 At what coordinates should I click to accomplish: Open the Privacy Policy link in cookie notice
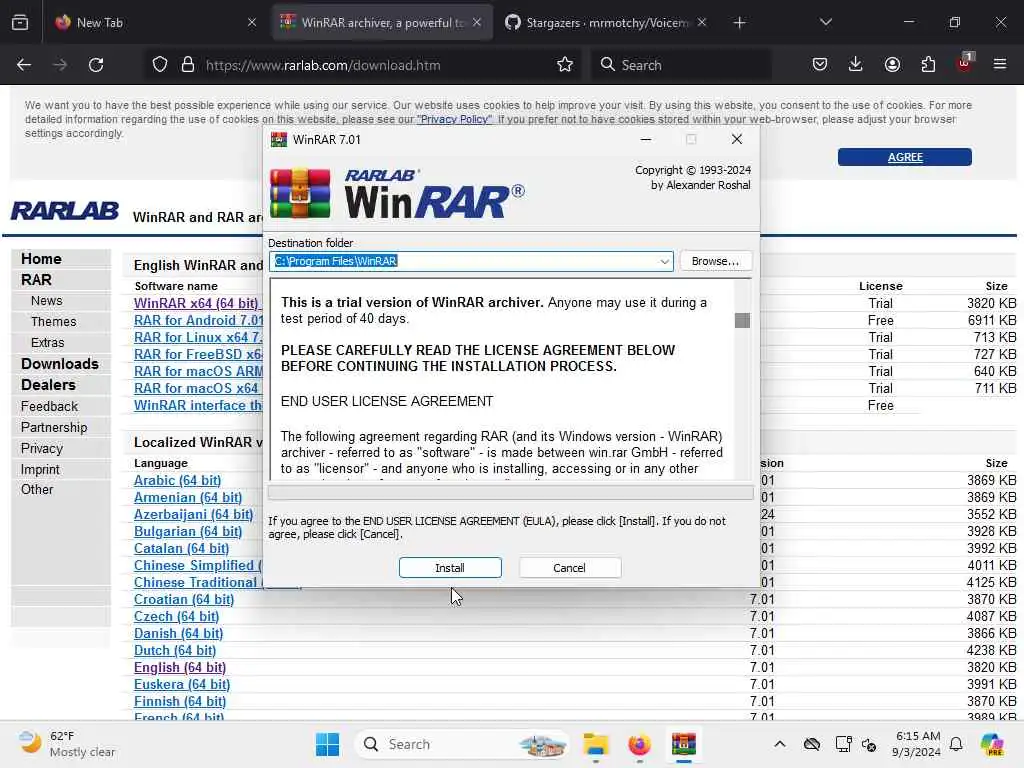(x=455, y=120)
